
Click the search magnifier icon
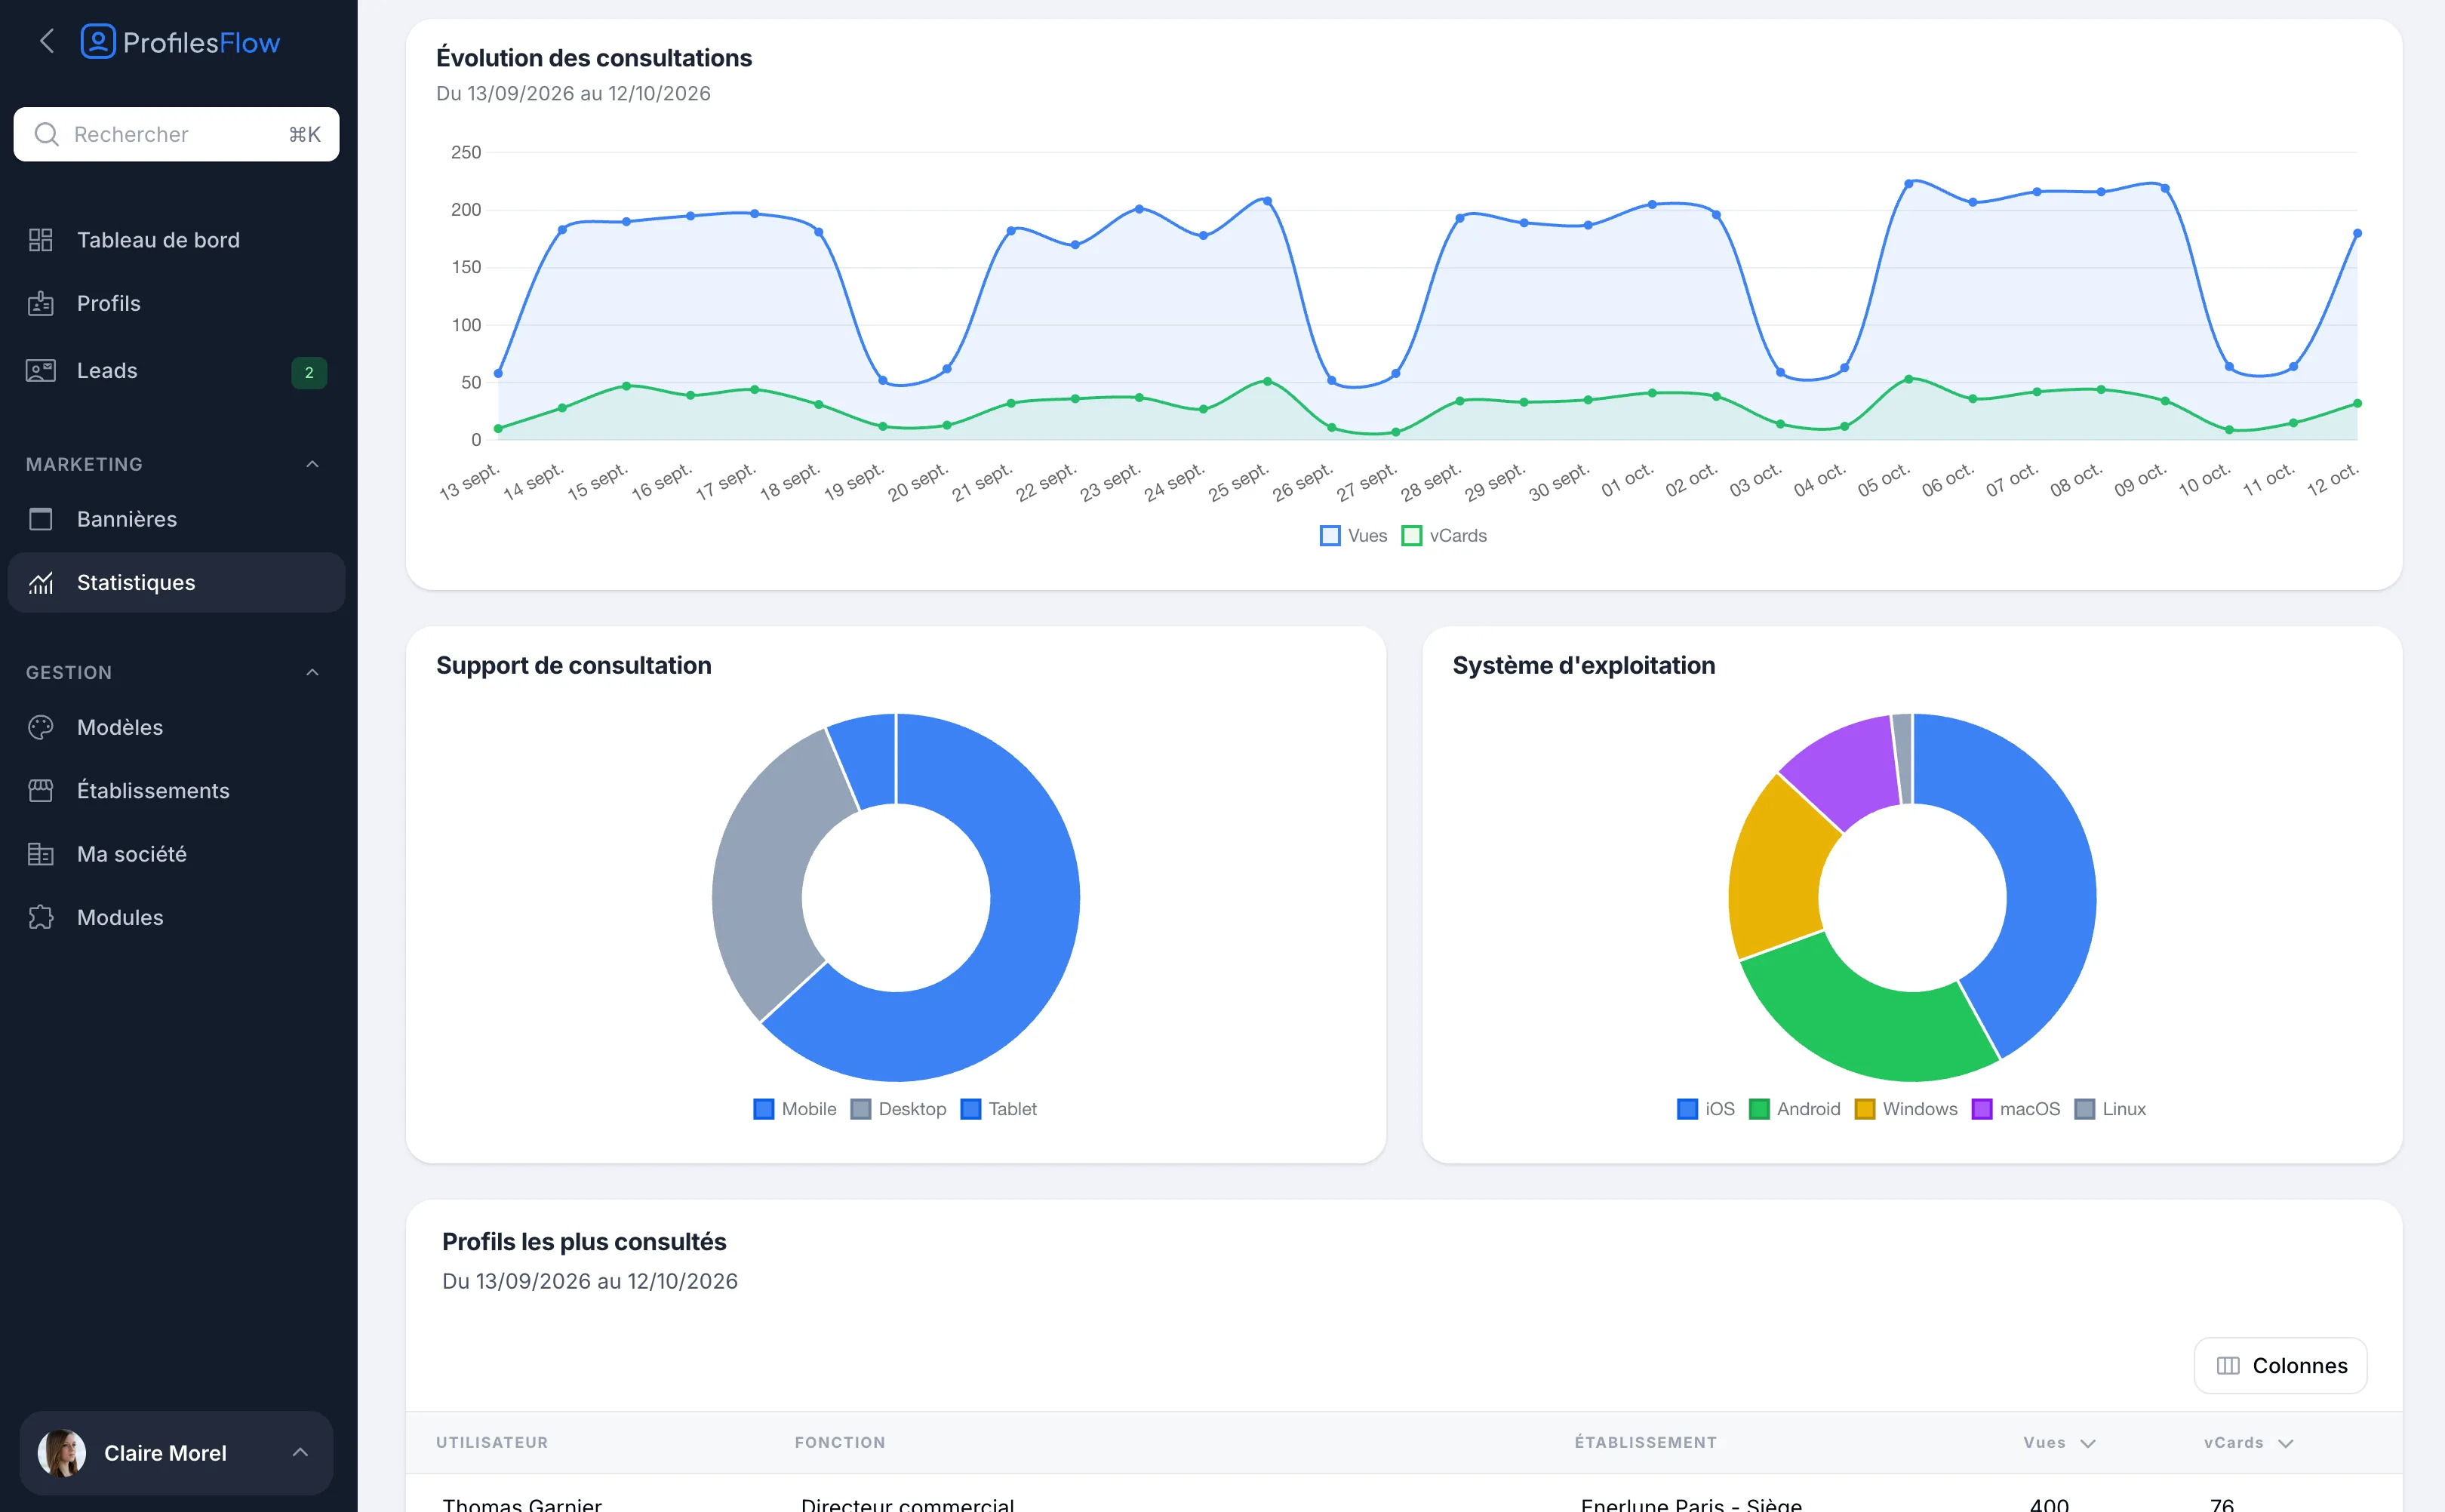pos(46,134)
